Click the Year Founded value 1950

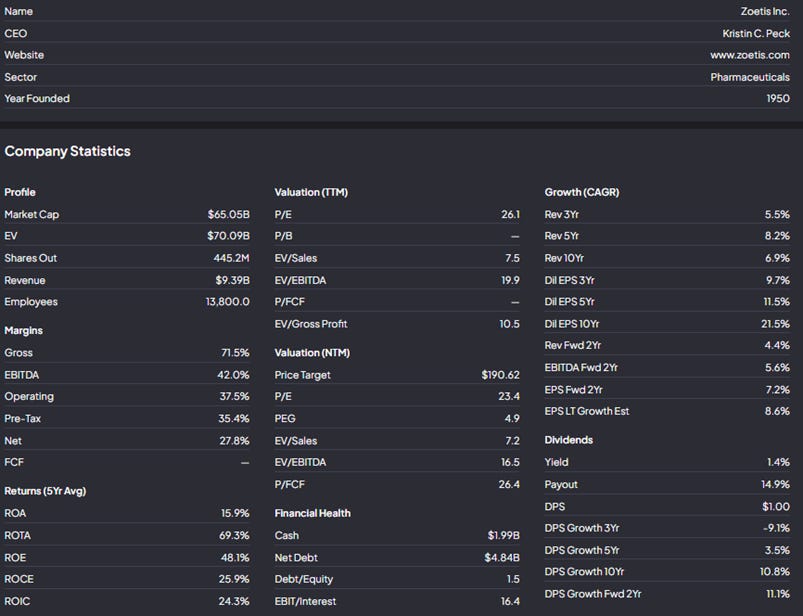[778, 98]
